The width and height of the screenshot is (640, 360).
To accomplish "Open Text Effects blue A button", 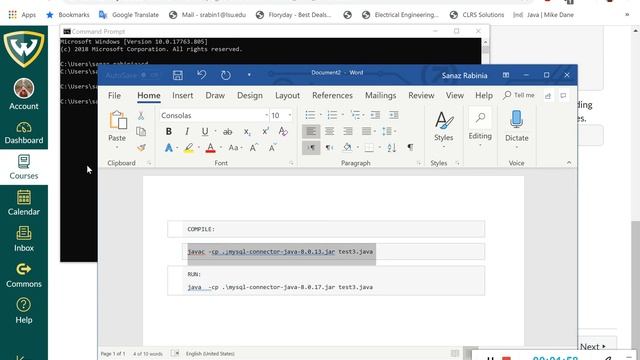I will (x=169, y=148).
